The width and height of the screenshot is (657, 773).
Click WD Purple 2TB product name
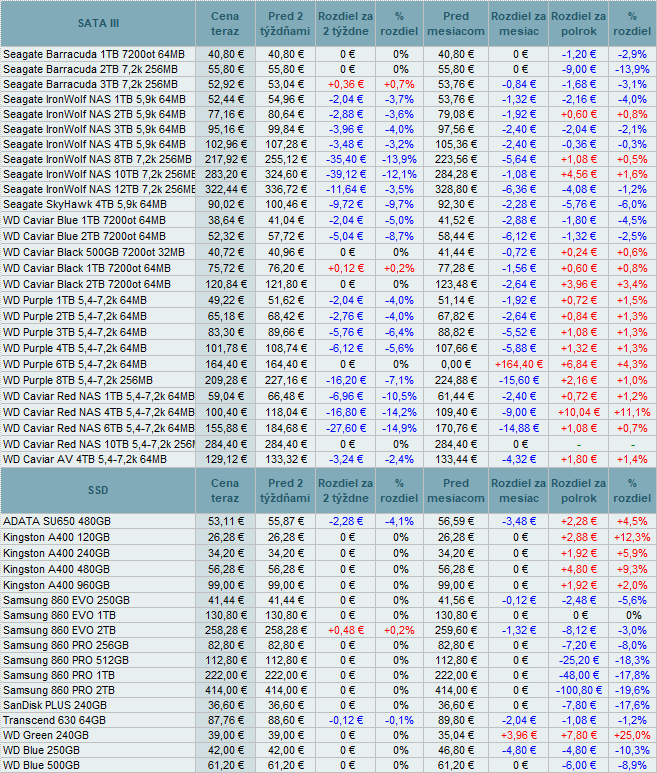click(75, 316)
